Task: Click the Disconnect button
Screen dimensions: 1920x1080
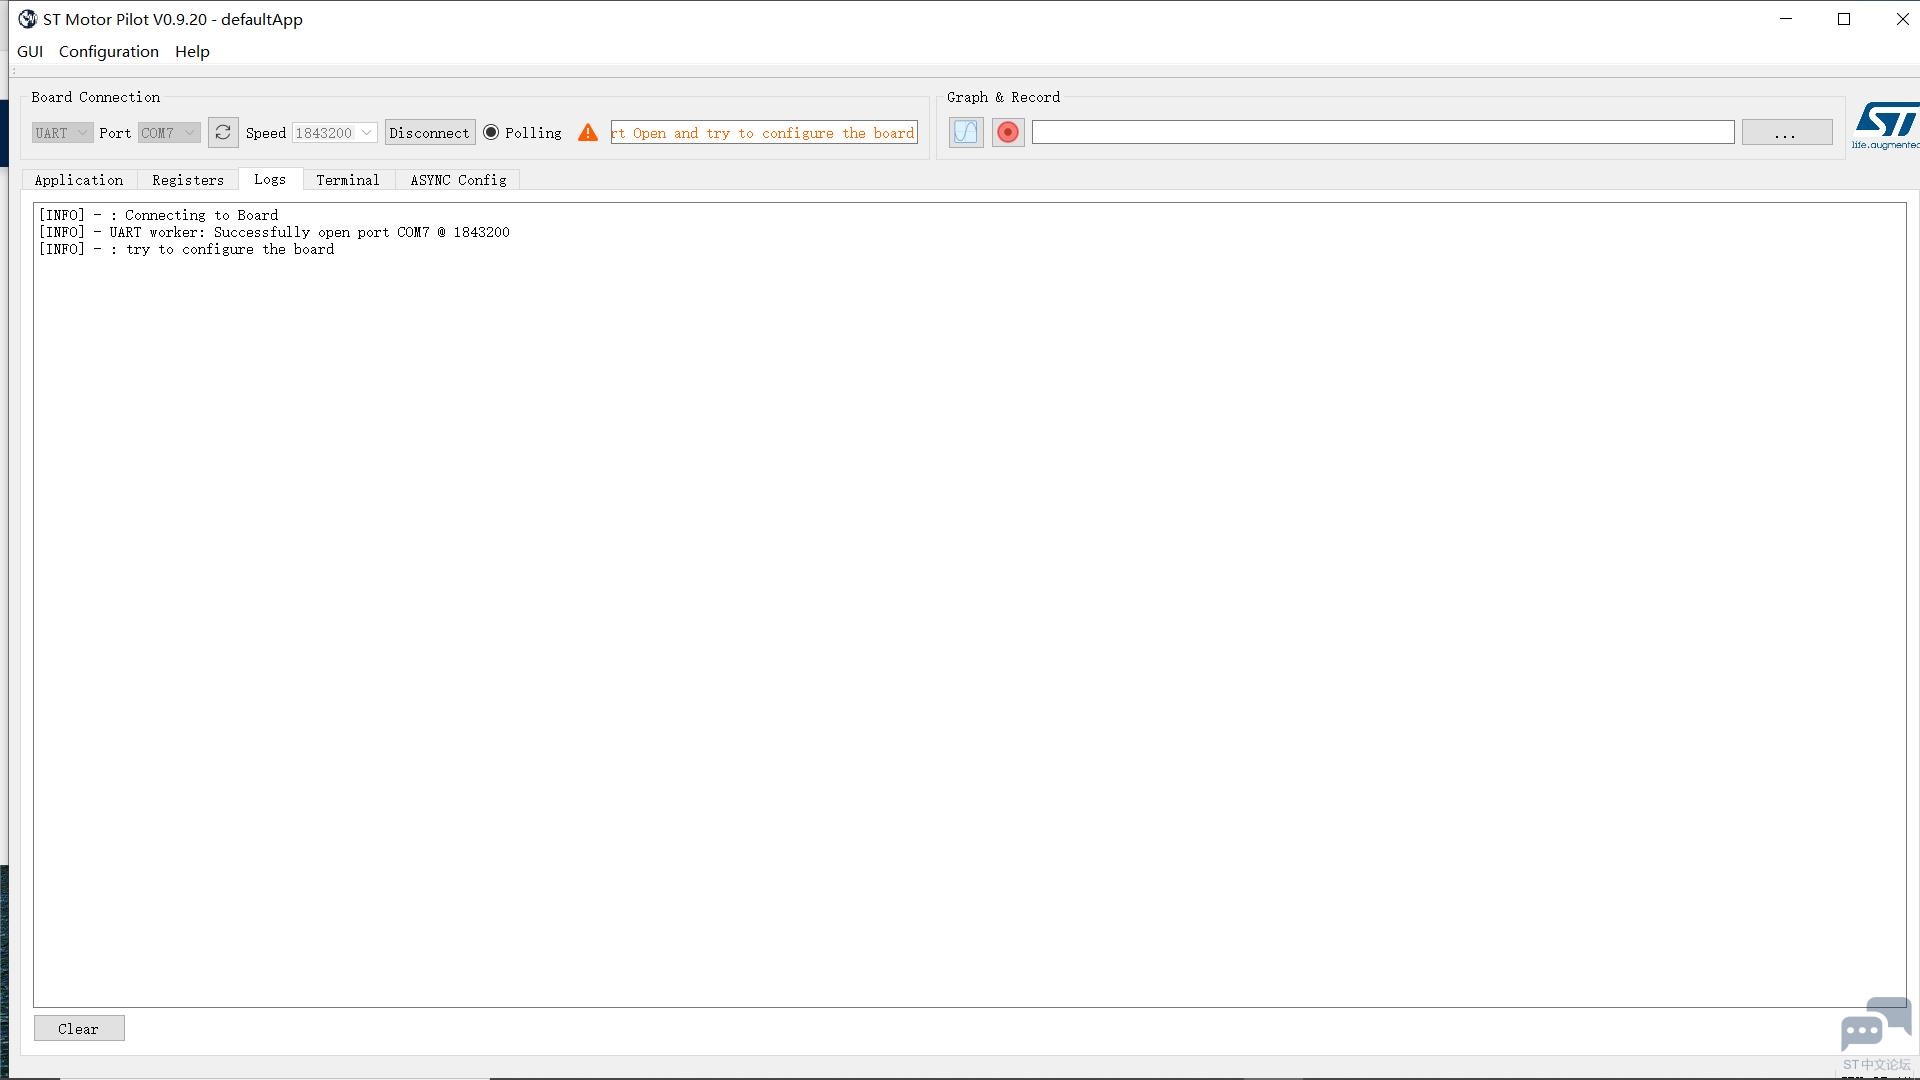Action: [x=429, y=133]
